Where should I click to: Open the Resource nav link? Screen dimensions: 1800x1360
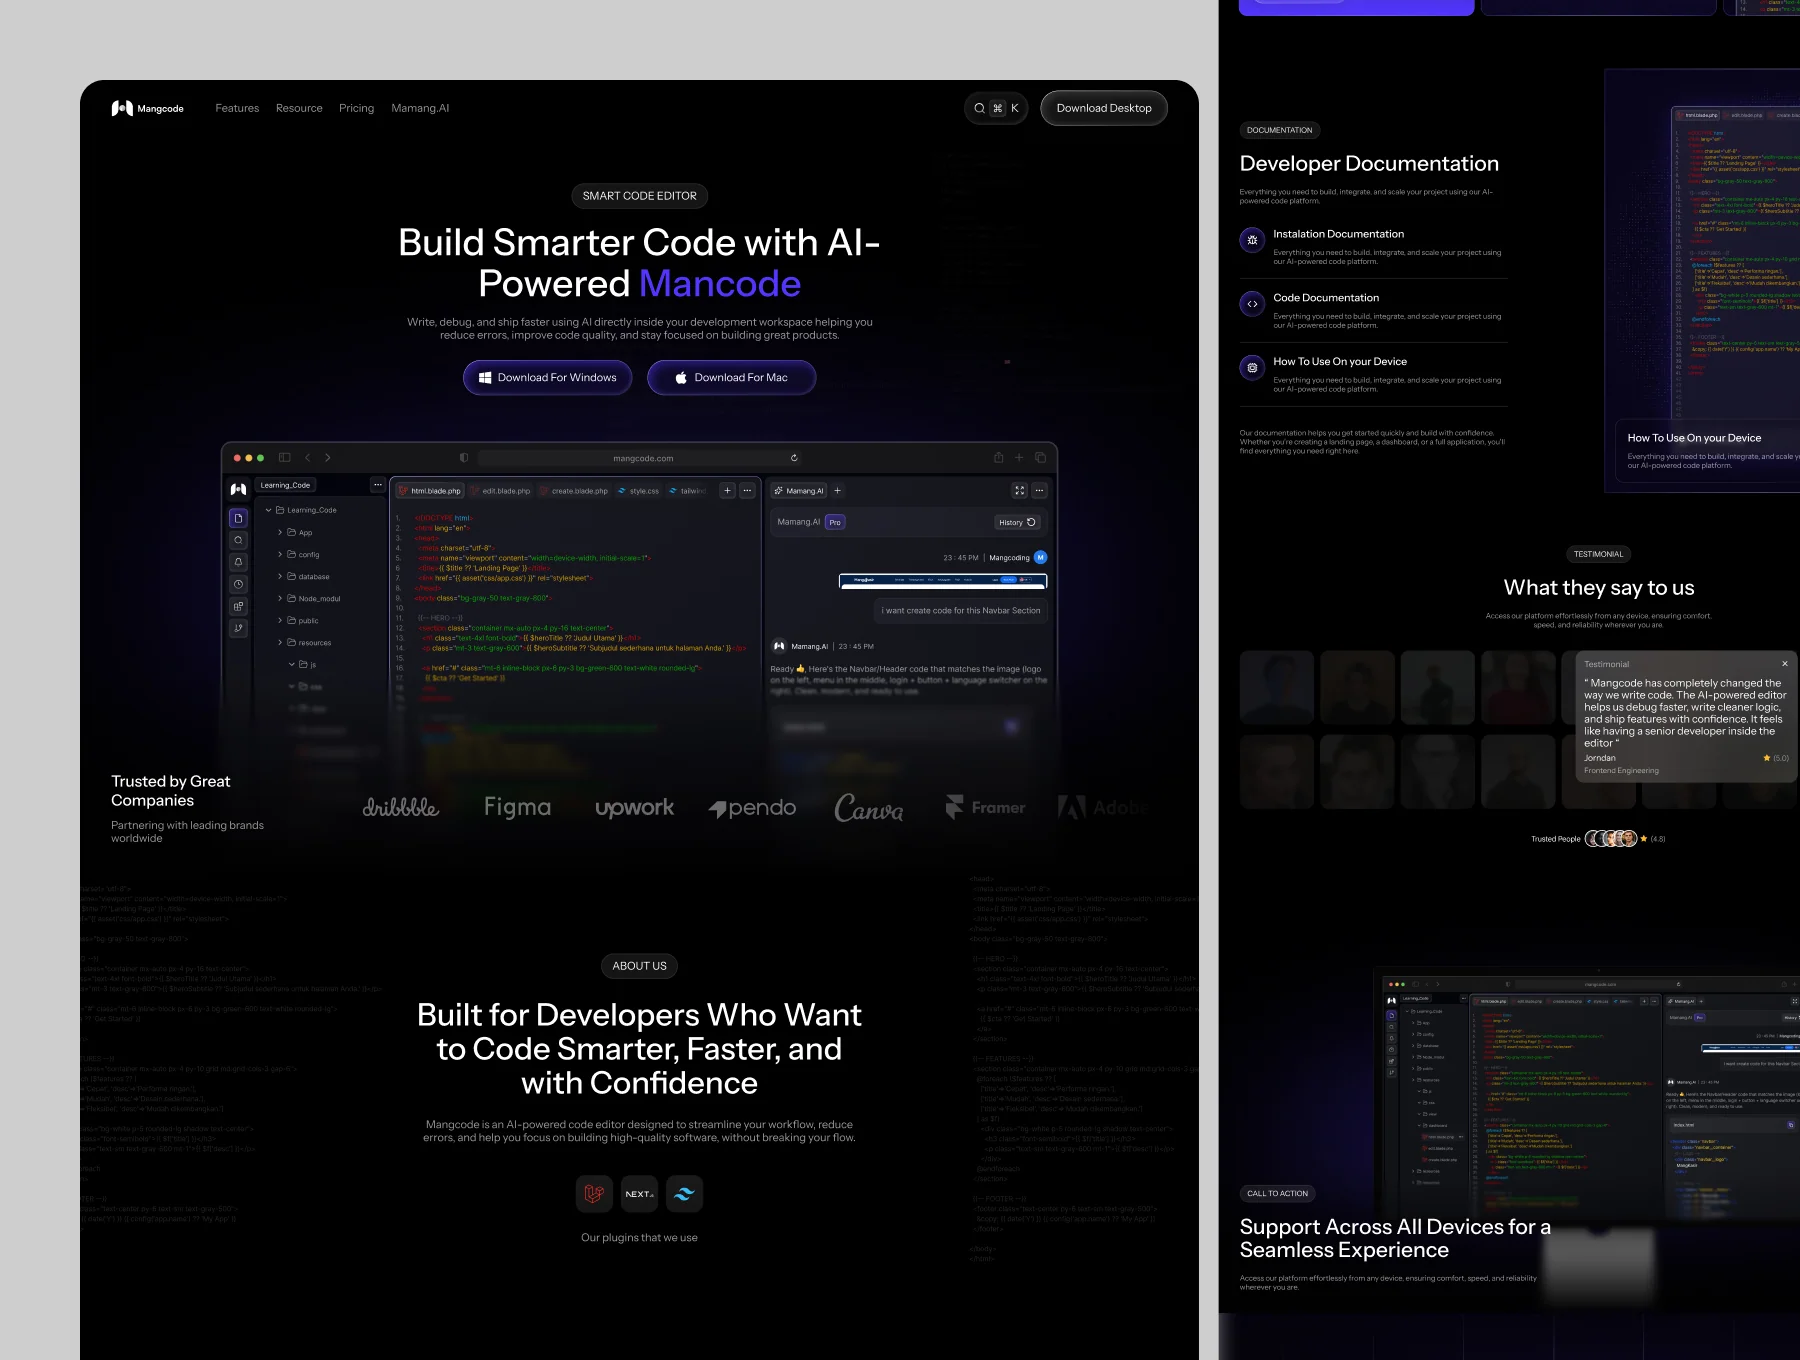299,108
